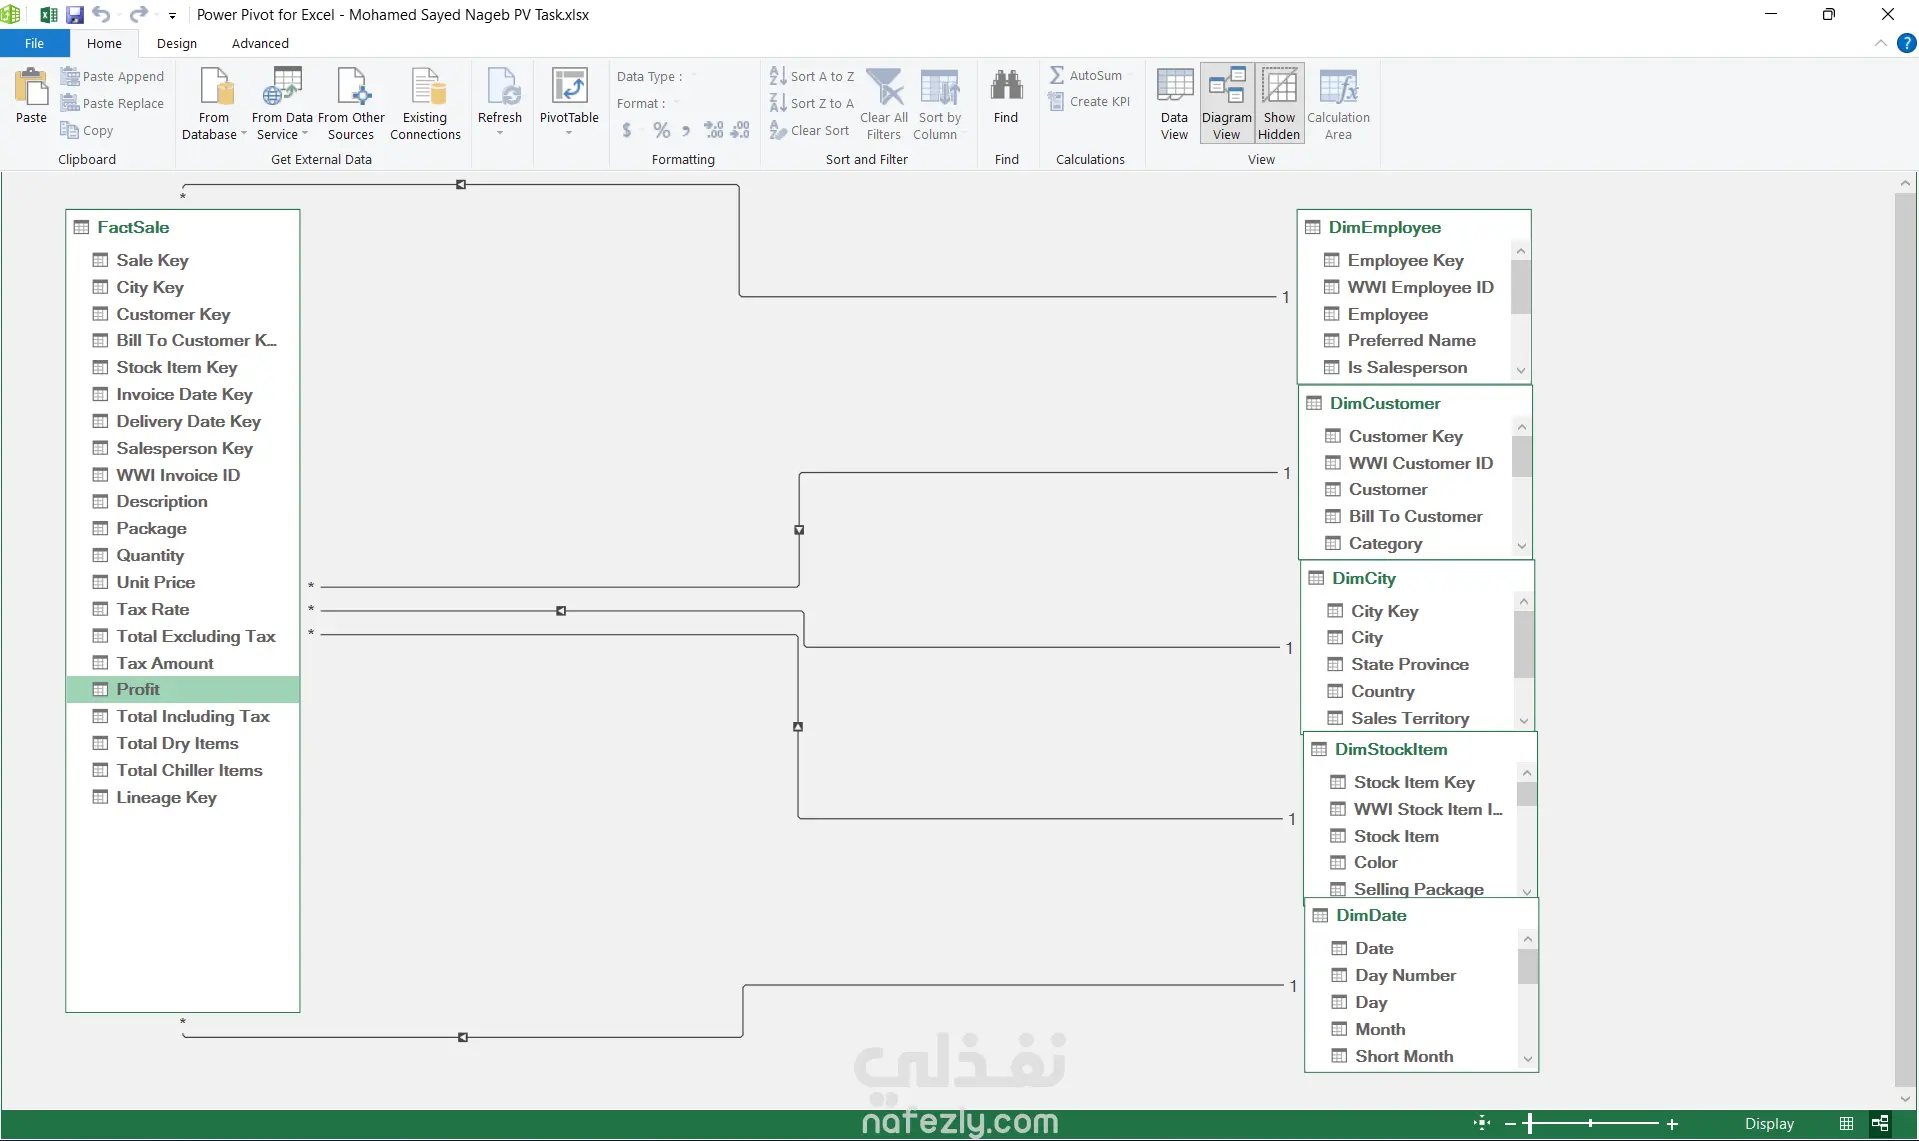The image size is (1919, 1141).
Task: Apply percent format icon
Action: pyautogui.click(x=661, y=130)
